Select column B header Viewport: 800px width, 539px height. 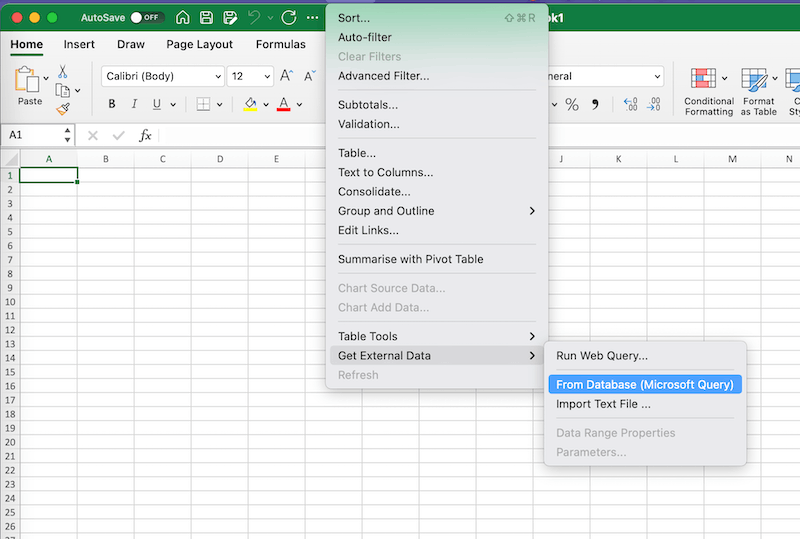tap(106, 159)
